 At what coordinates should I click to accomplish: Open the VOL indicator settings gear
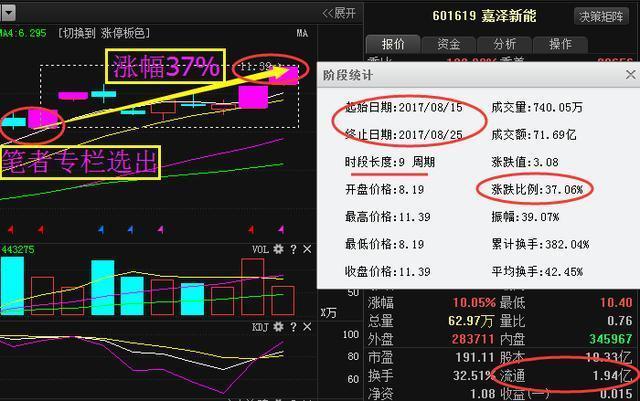click(278, 249)
